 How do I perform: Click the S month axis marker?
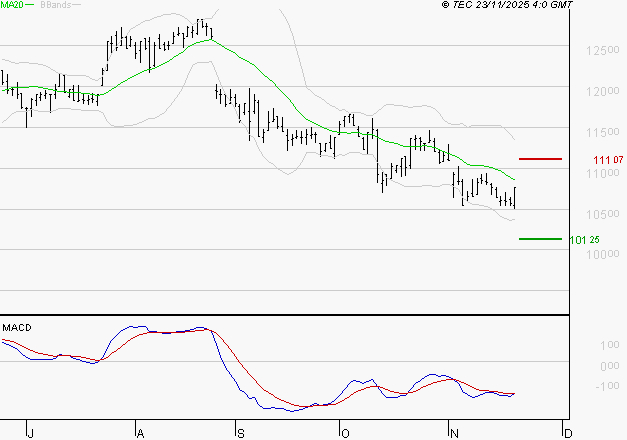click(240, 434)
